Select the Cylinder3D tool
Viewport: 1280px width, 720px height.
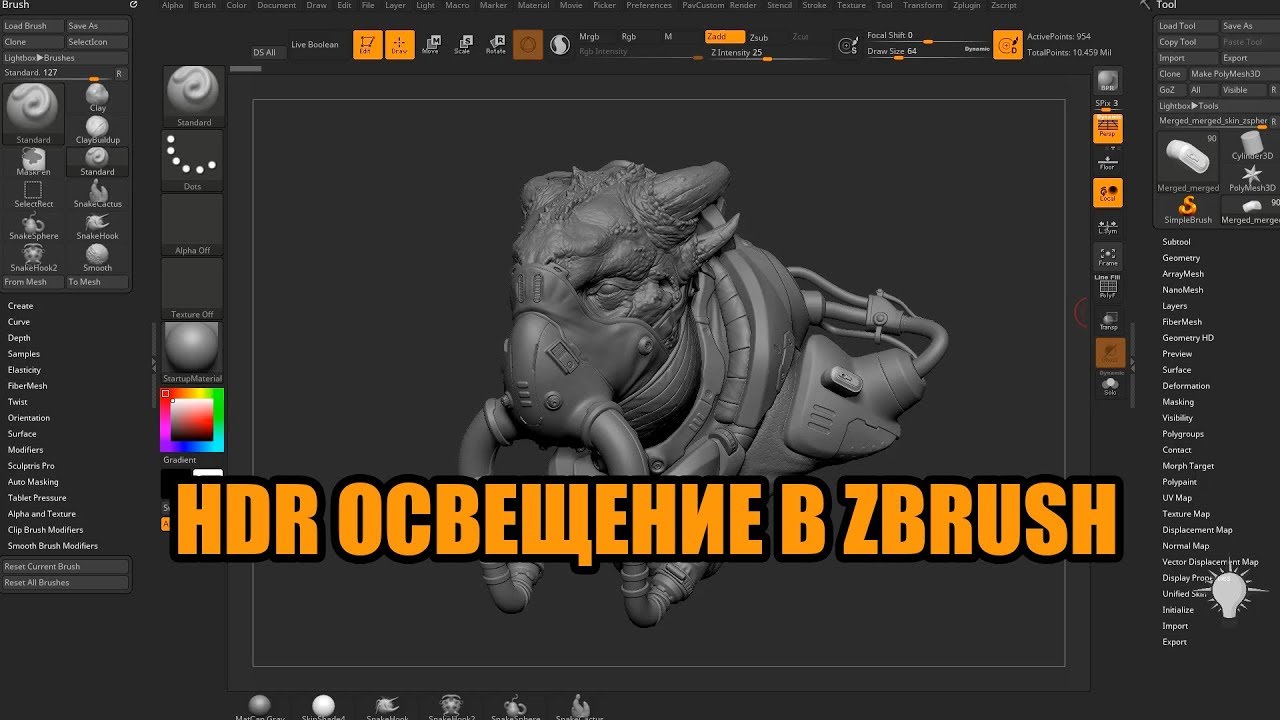tap(1252, 147)
